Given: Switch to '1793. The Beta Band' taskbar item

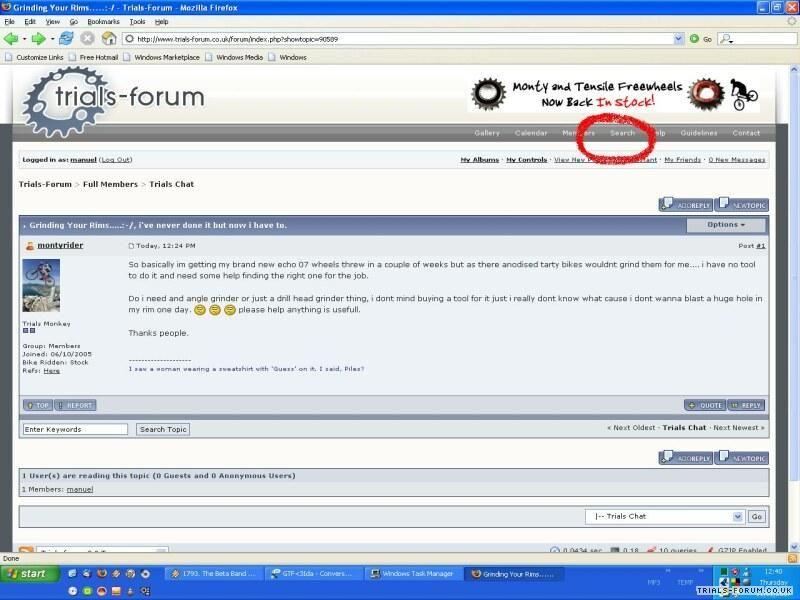Looking at the screenshot, I should (214, 574).
